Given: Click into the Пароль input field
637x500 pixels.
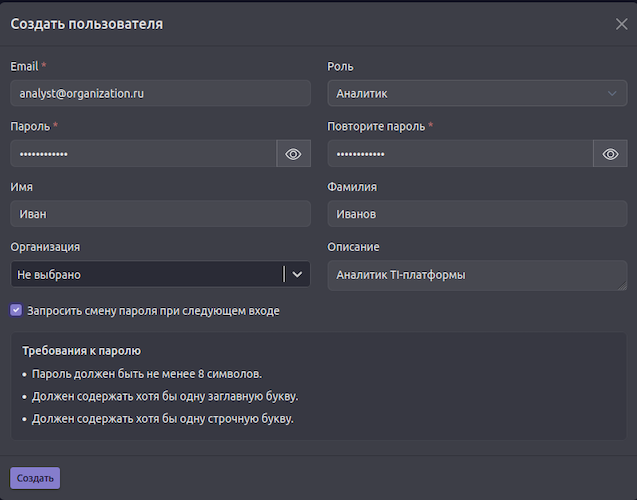Looking at the screenshot, I should point(143,154).
